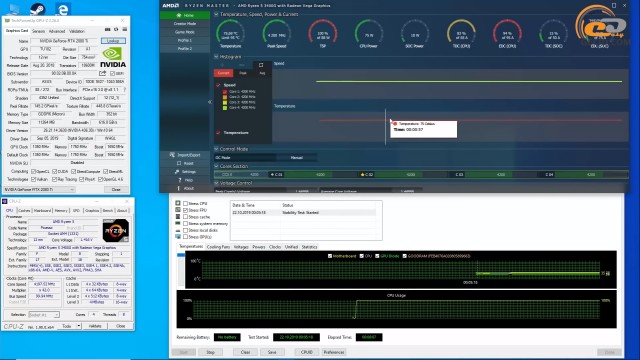Screen dimensions: 640x360
Task: Open Microsoft Edge desktop shortcut
Action: pos(63,9)
